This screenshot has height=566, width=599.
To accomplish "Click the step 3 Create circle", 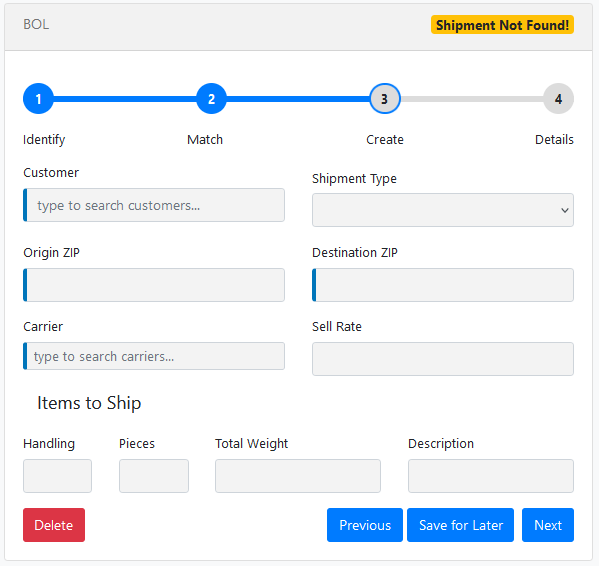I will pyautogui.click(x=385, y=99).
